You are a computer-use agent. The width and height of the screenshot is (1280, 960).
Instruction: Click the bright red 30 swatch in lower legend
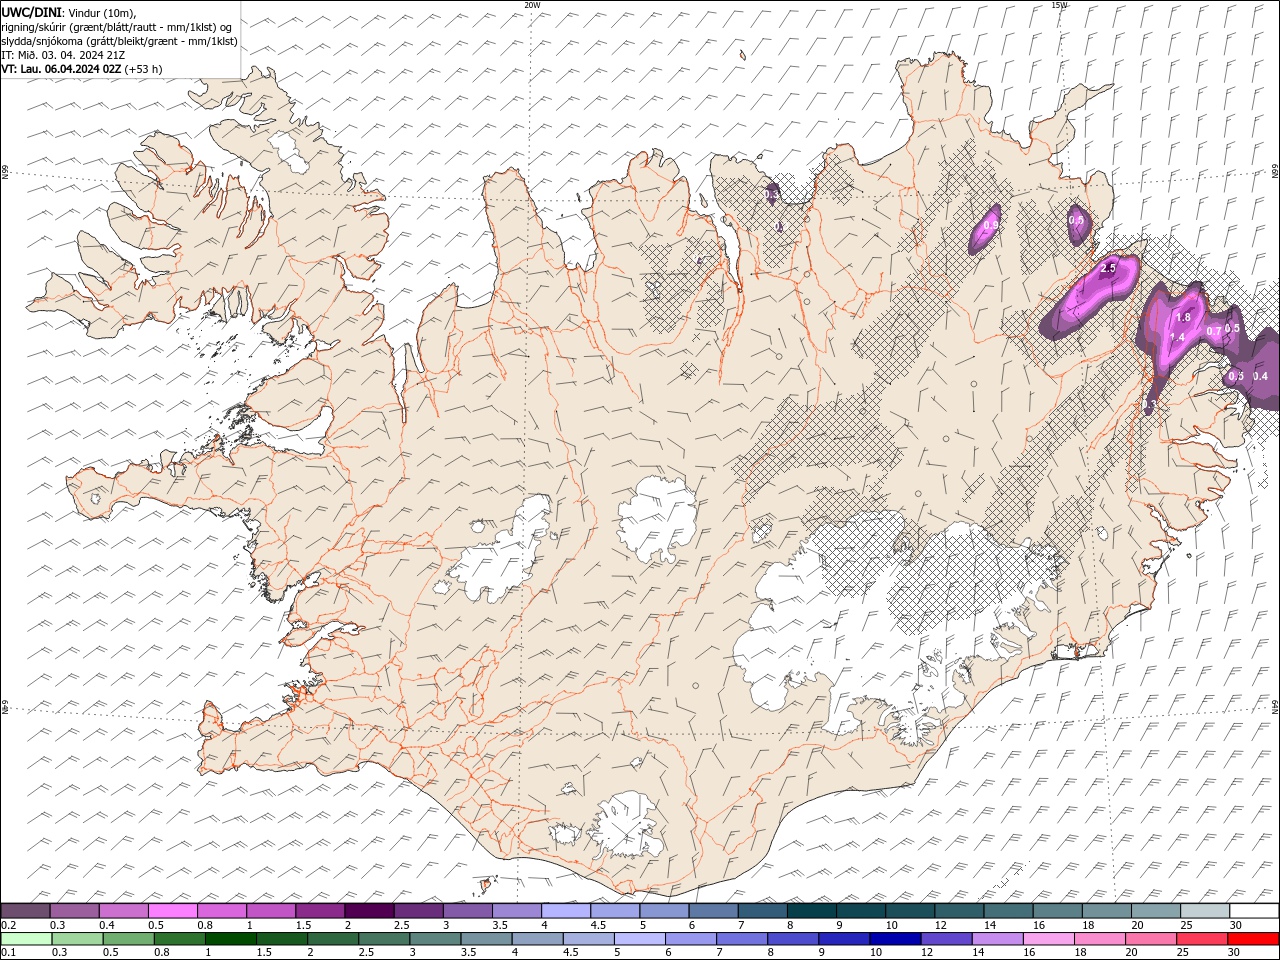(x=1253, y=939)
